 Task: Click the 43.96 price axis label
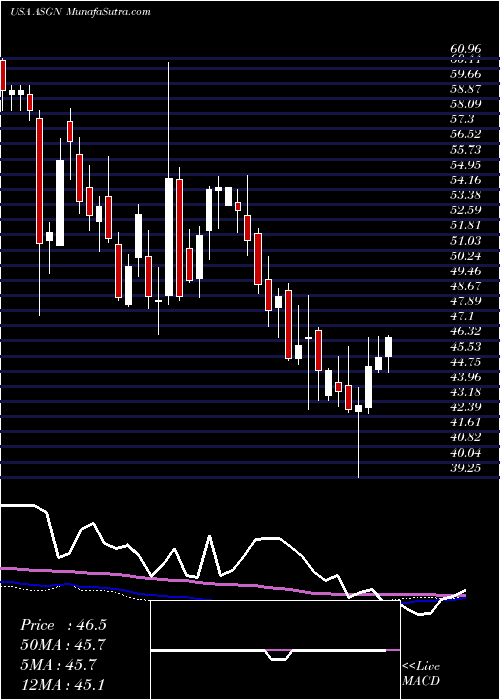tap(466, 377)
